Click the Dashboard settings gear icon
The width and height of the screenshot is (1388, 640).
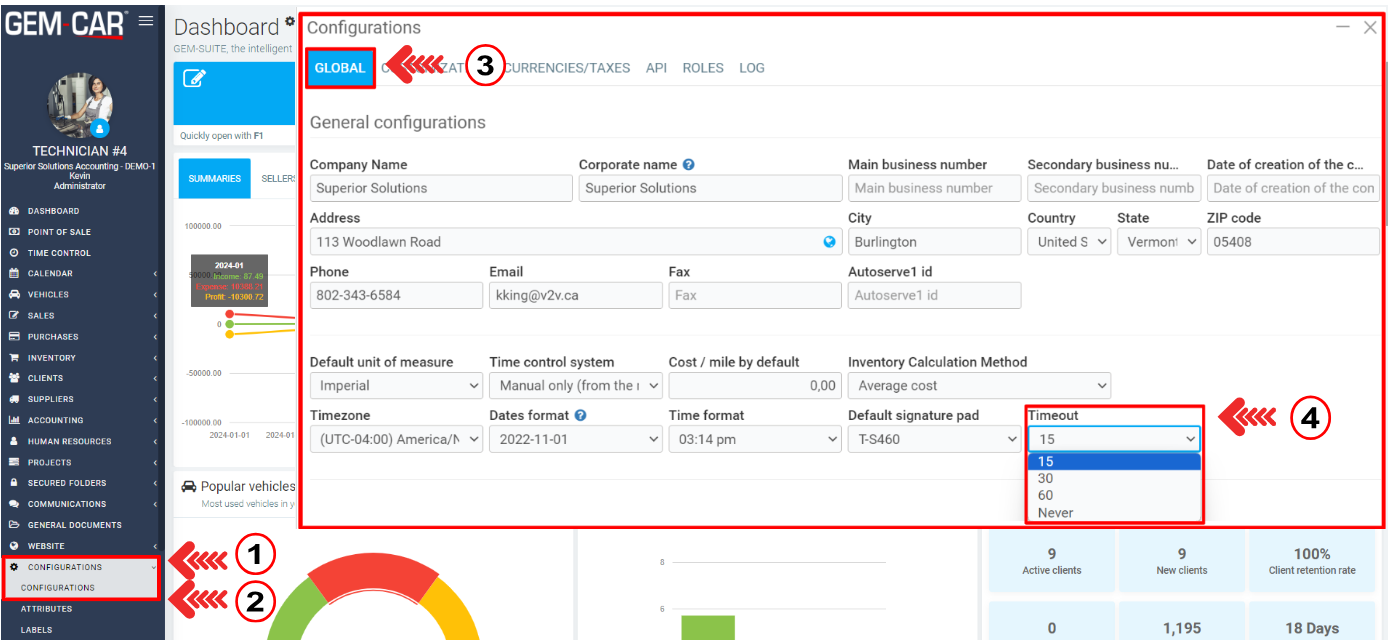point(290,21)
